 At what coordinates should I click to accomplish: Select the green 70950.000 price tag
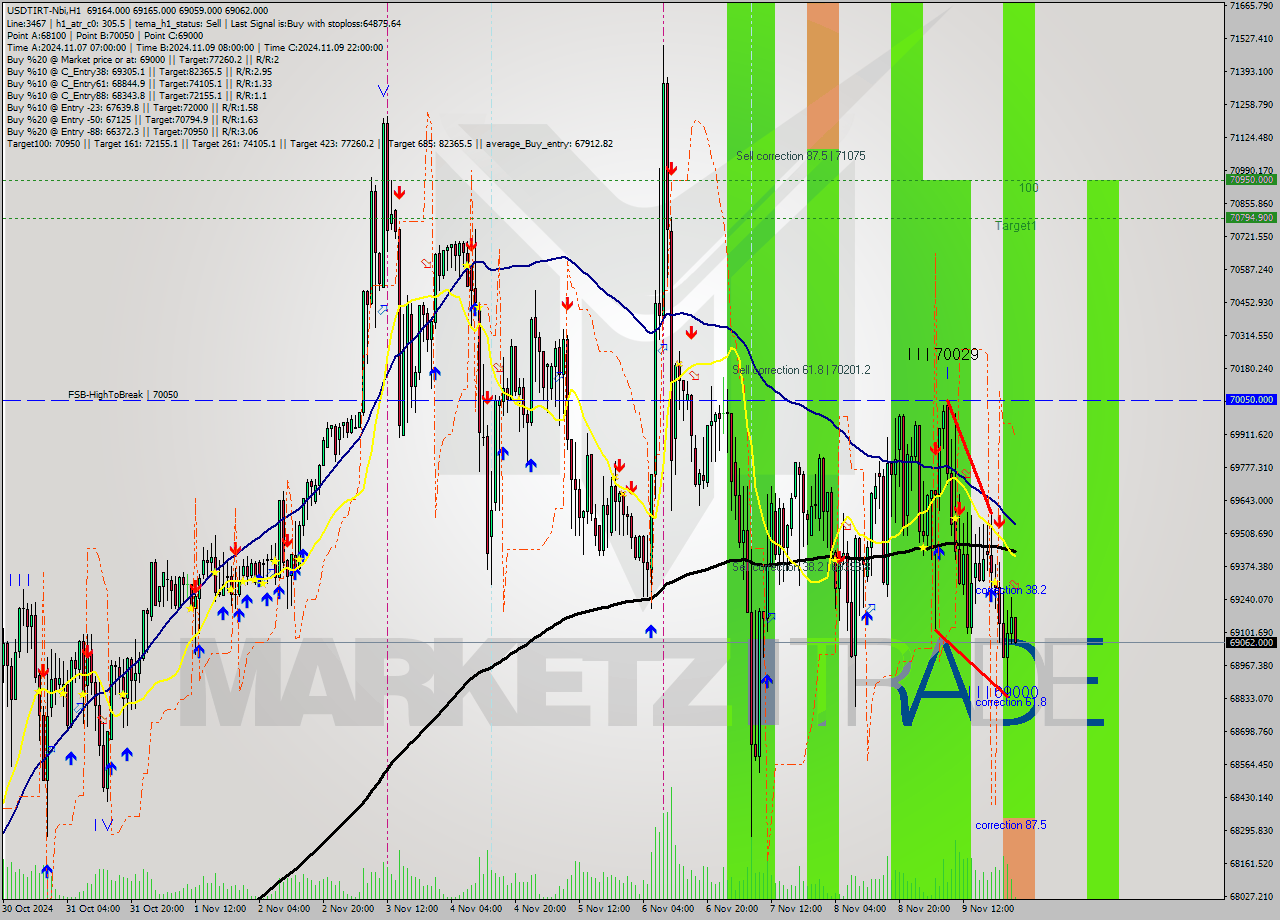1251,180
